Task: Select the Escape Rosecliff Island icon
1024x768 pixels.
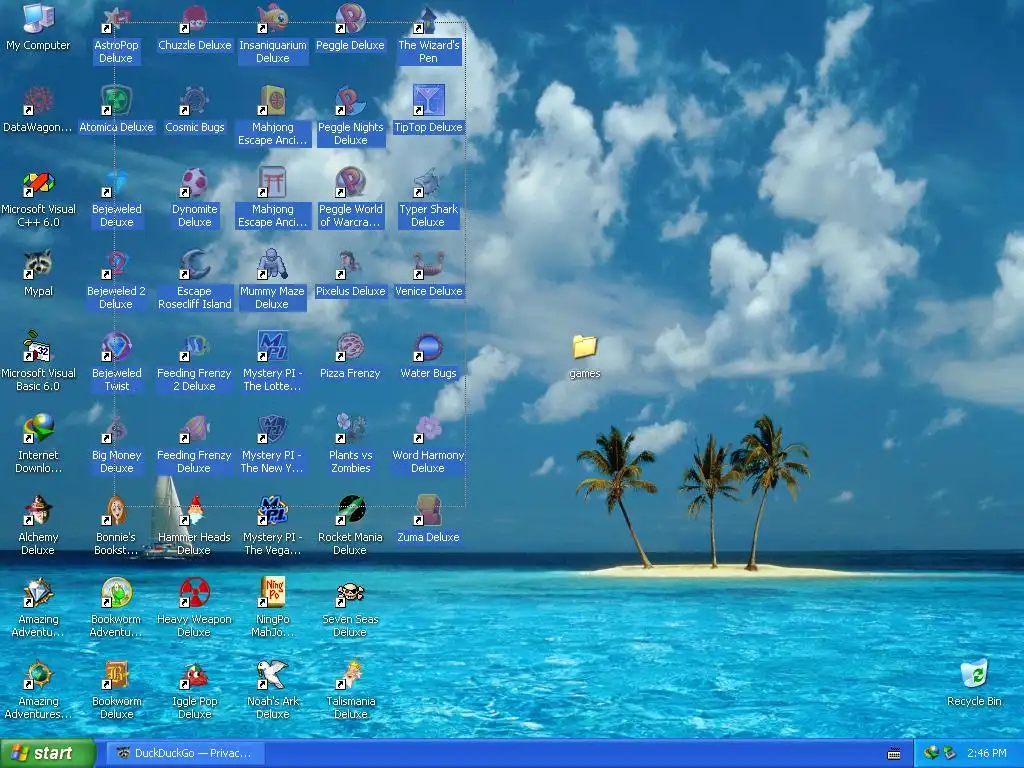Action: [x=195, y=264]
